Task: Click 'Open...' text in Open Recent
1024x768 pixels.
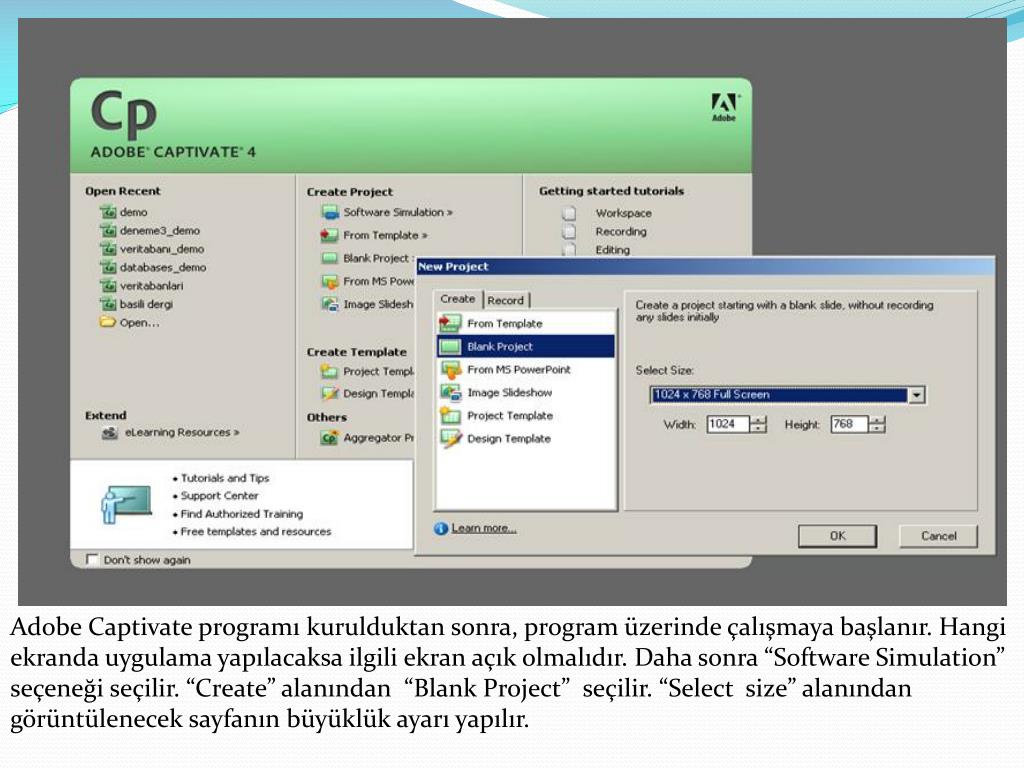Action: pyautogui.click(x=139, y=323)
